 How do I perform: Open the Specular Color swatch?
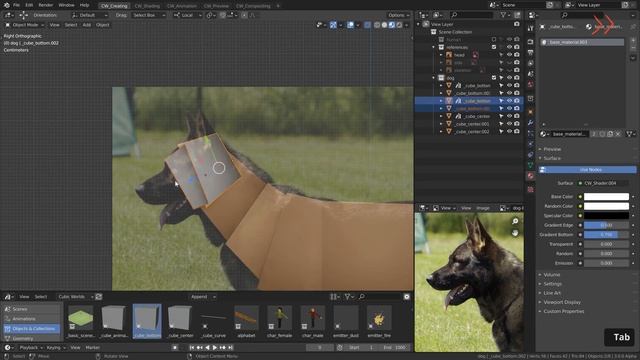606,216
